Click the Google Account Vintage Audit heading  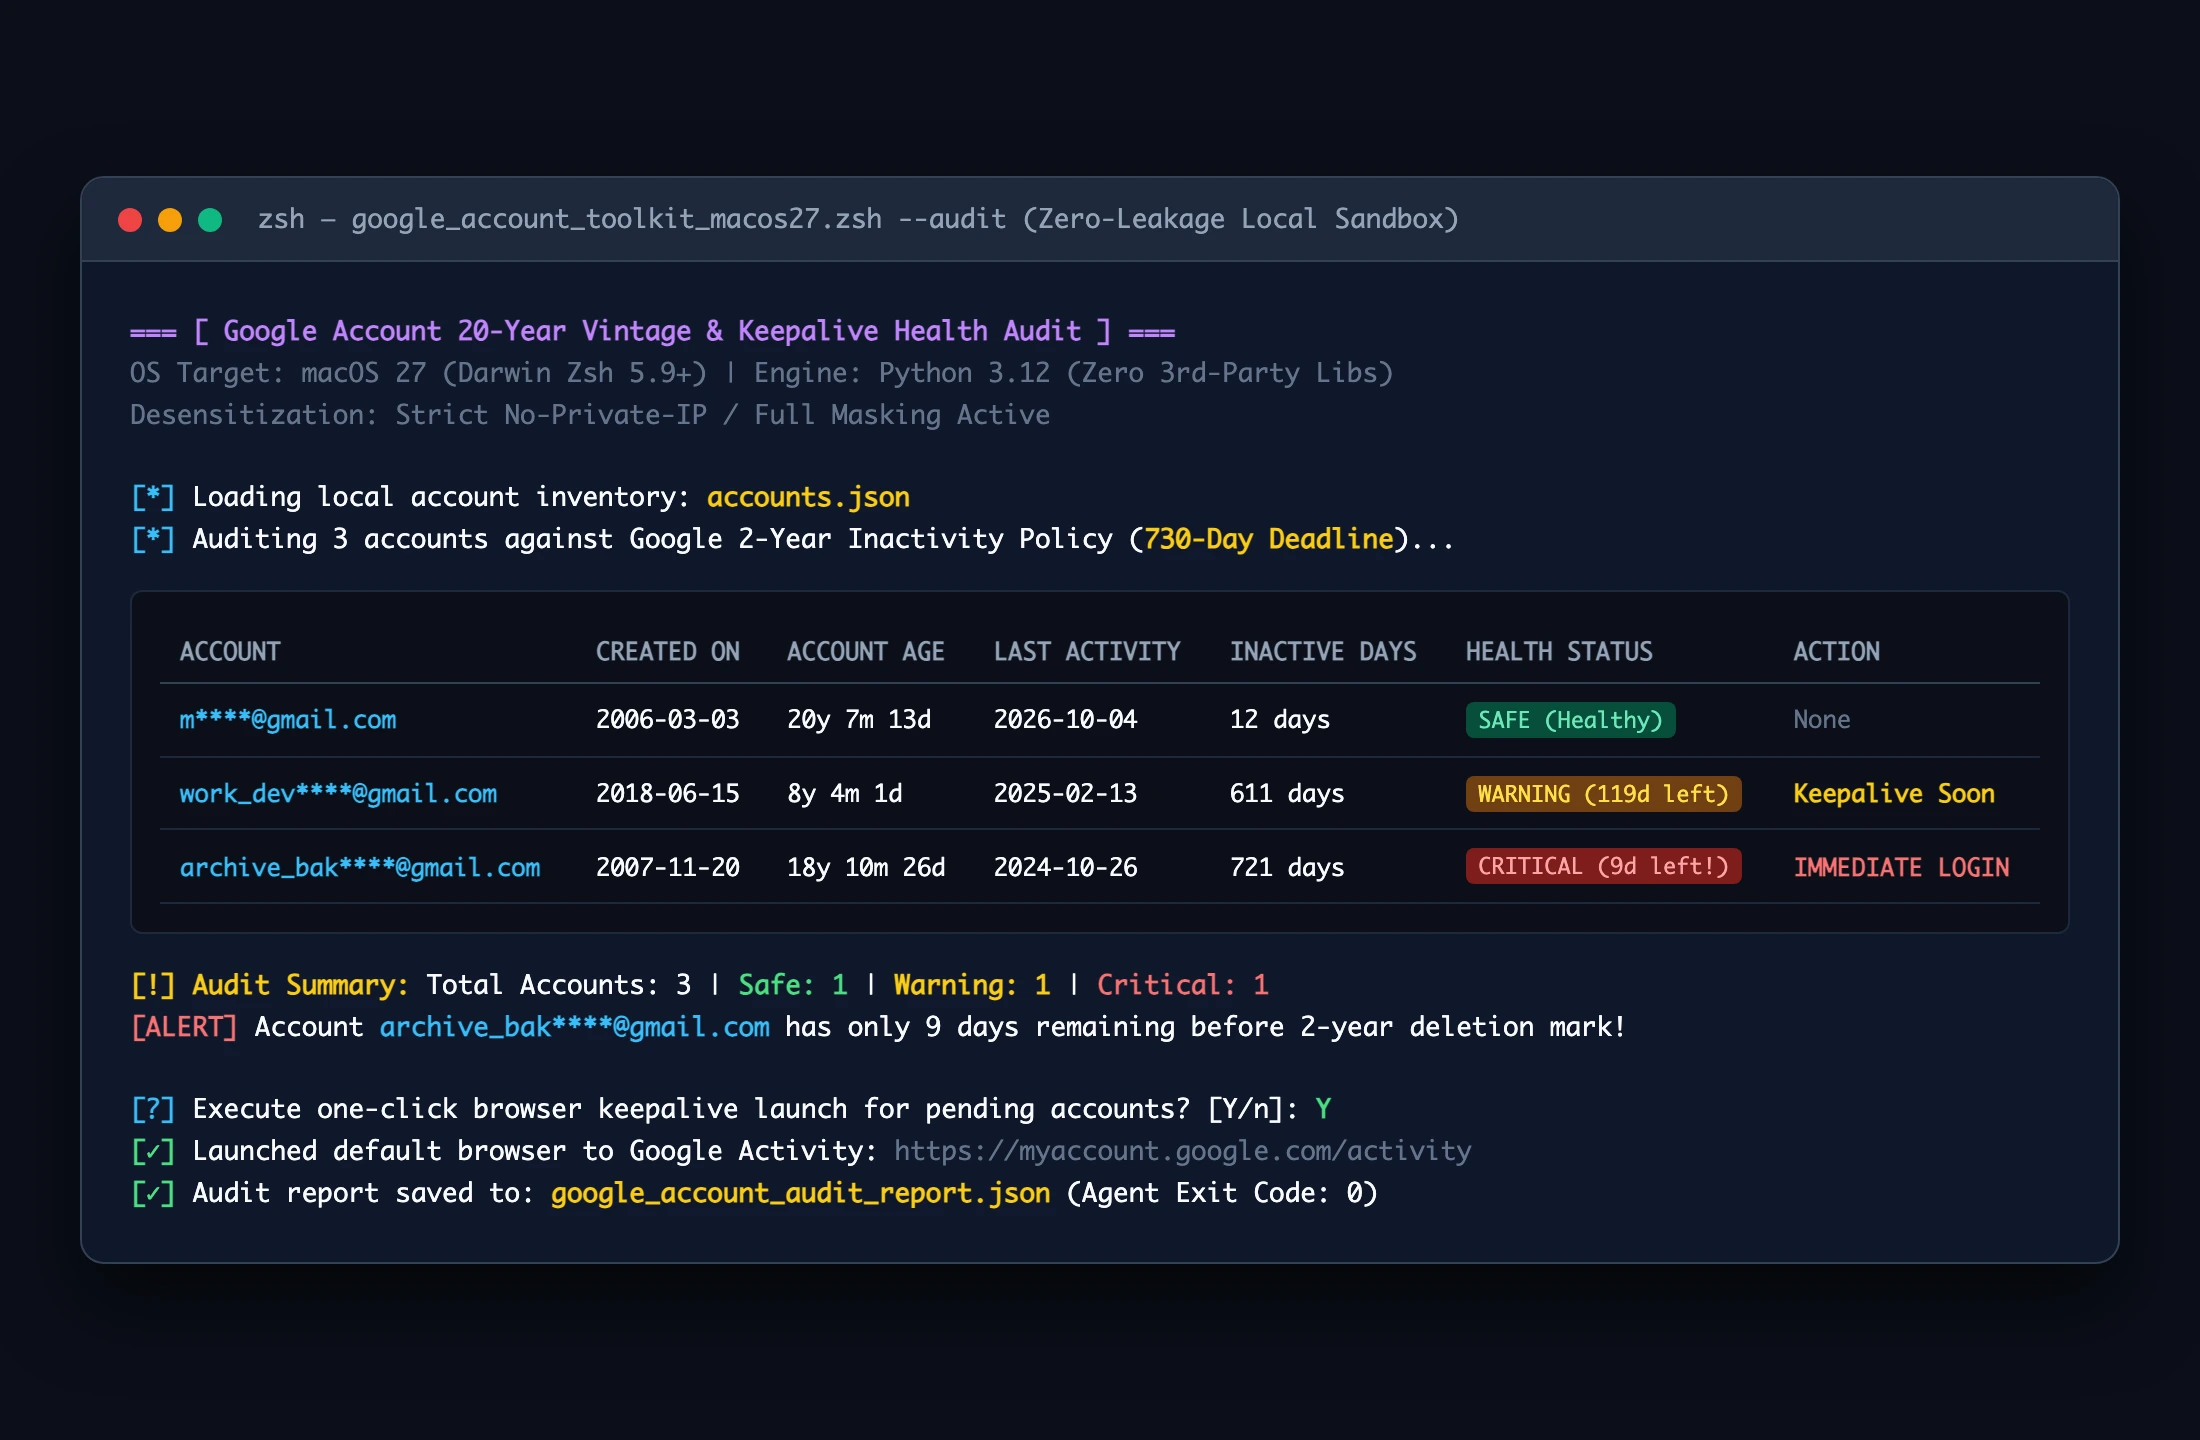pos(652,331)
